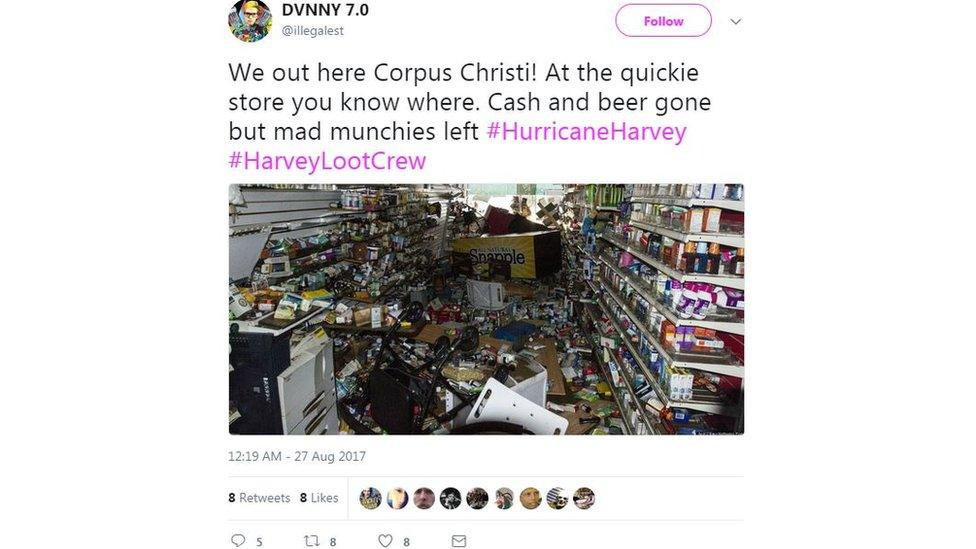View the 8 Retweets list

[x=259, y=497]
